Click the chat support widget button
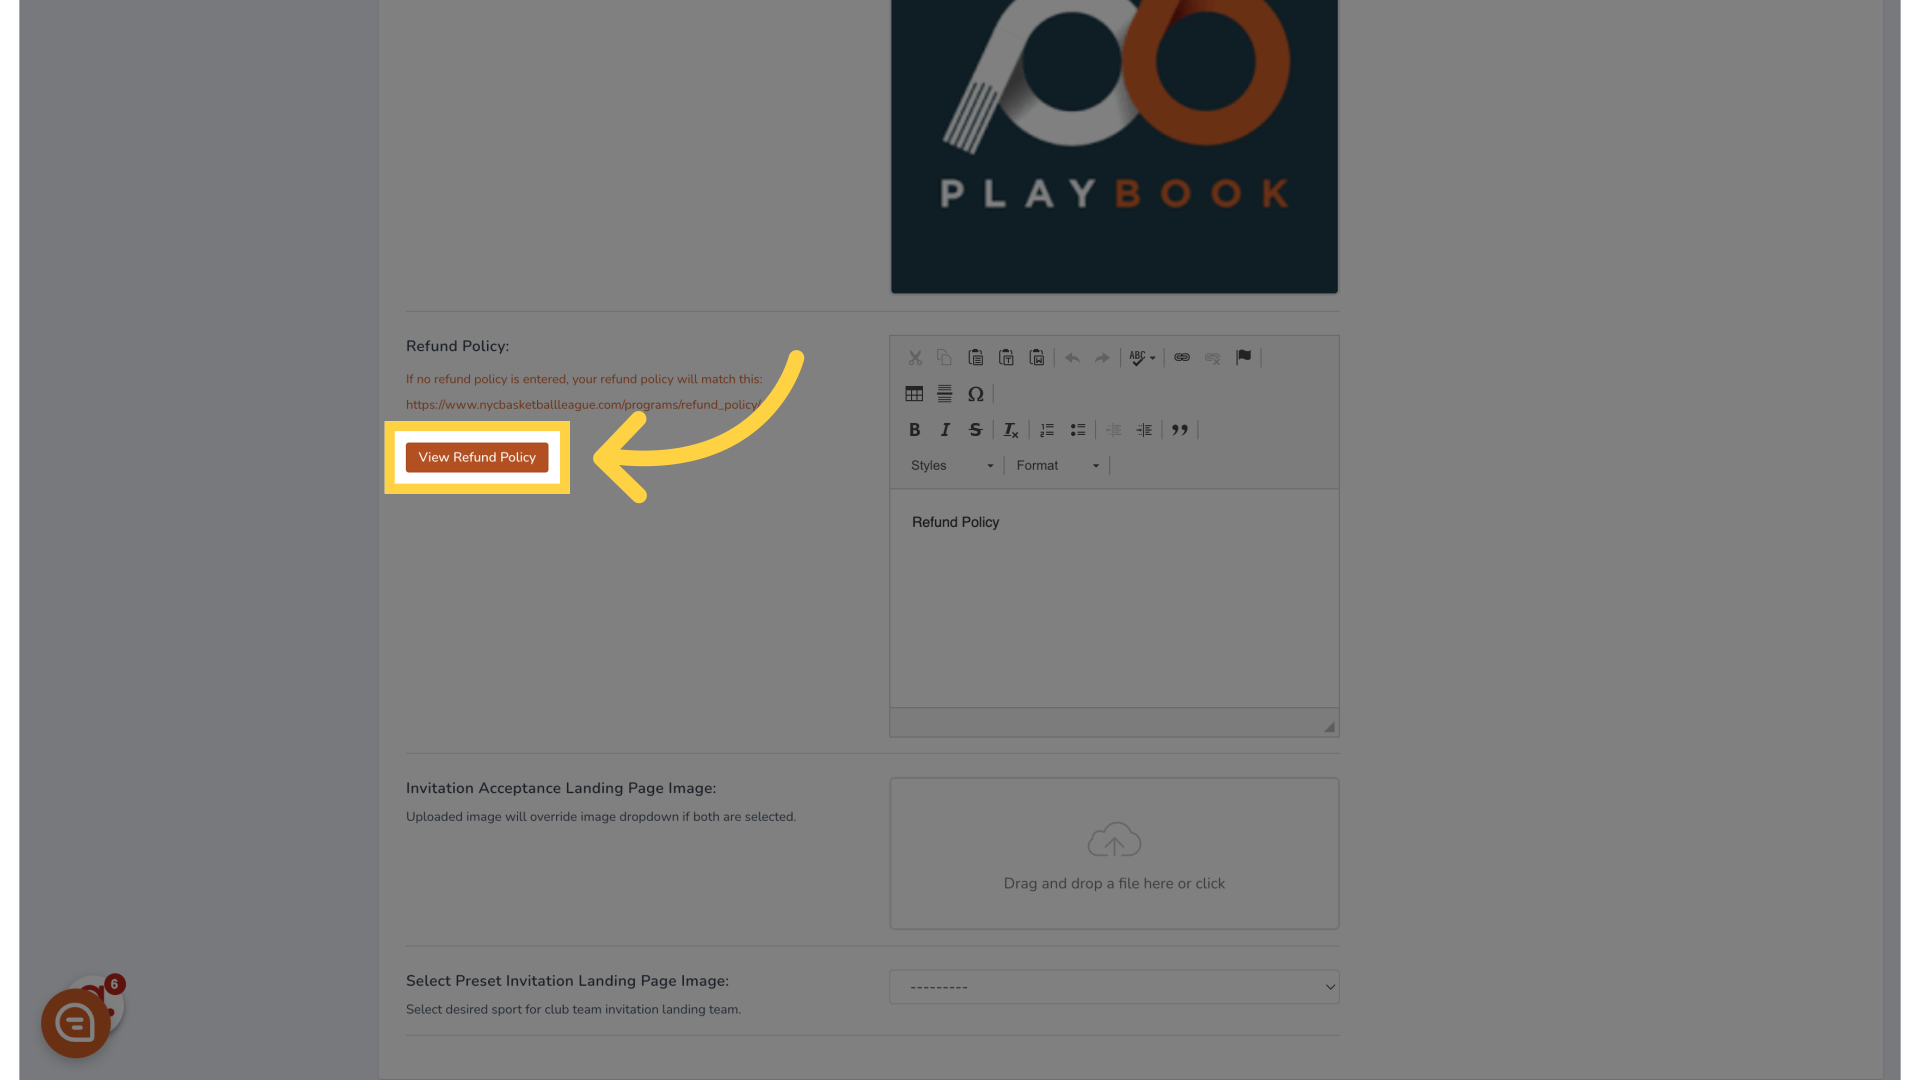This screenshot has height=1080, width=1920. 75,1023
